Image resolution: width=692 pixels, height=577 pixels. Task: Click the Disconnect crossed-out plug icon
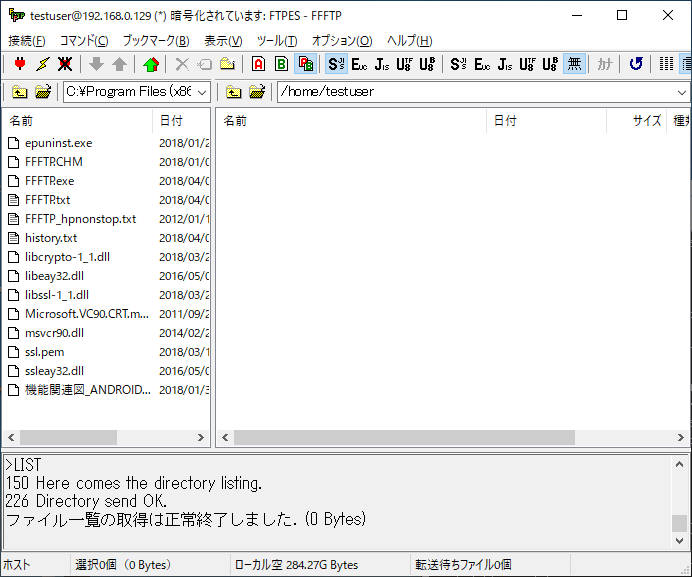point(65,64)
